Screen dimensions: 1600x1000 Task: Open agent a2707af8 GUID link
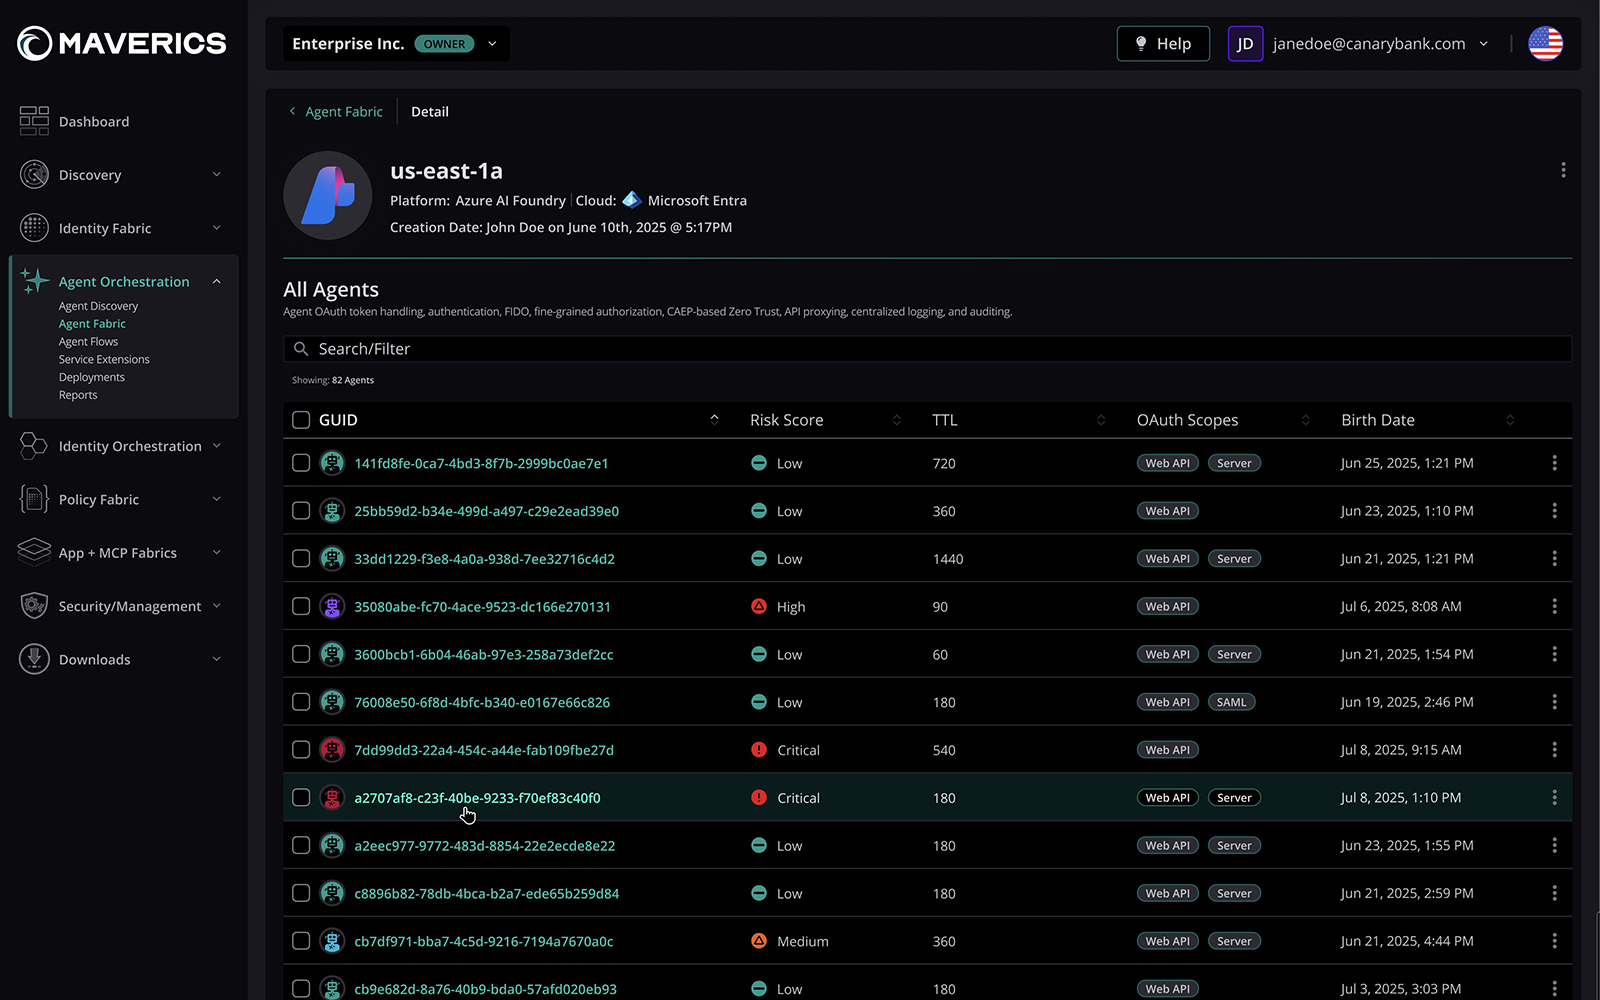[477, 798]
